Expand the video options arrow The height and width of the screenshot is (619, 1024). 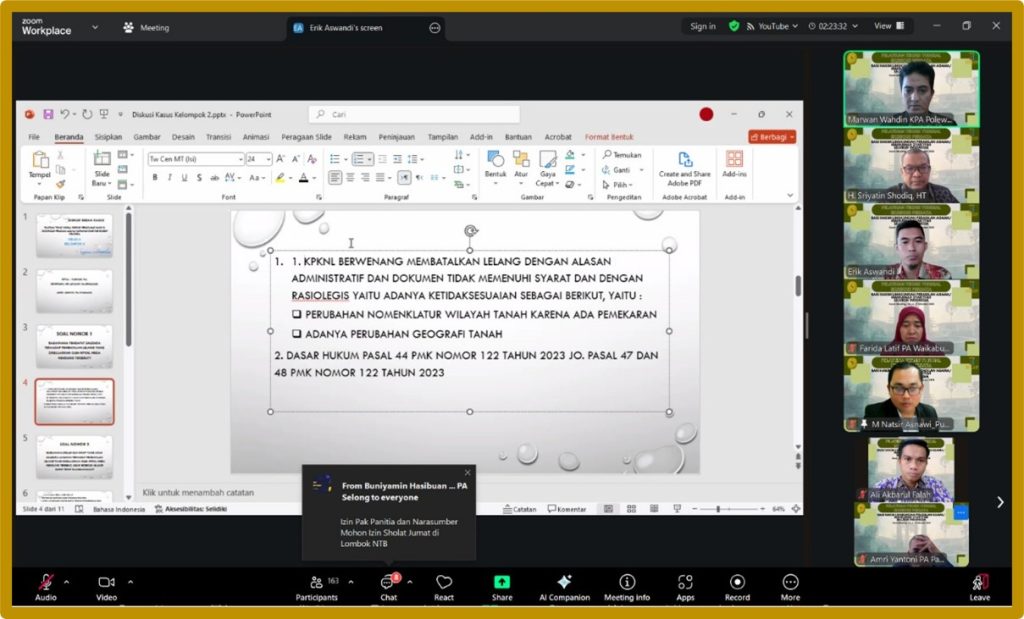[128, 581]
